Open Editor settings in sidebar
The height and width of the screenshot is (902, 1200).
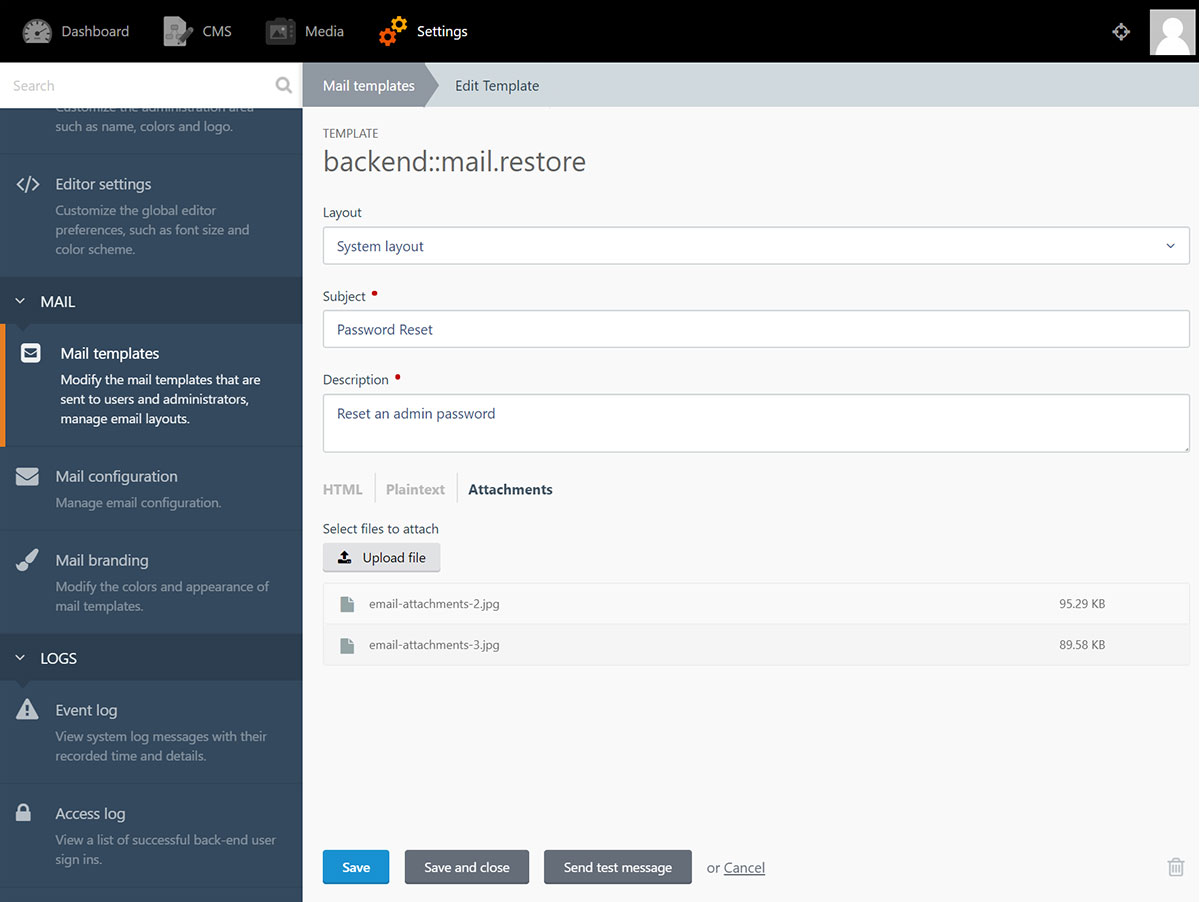coord(151,215)
